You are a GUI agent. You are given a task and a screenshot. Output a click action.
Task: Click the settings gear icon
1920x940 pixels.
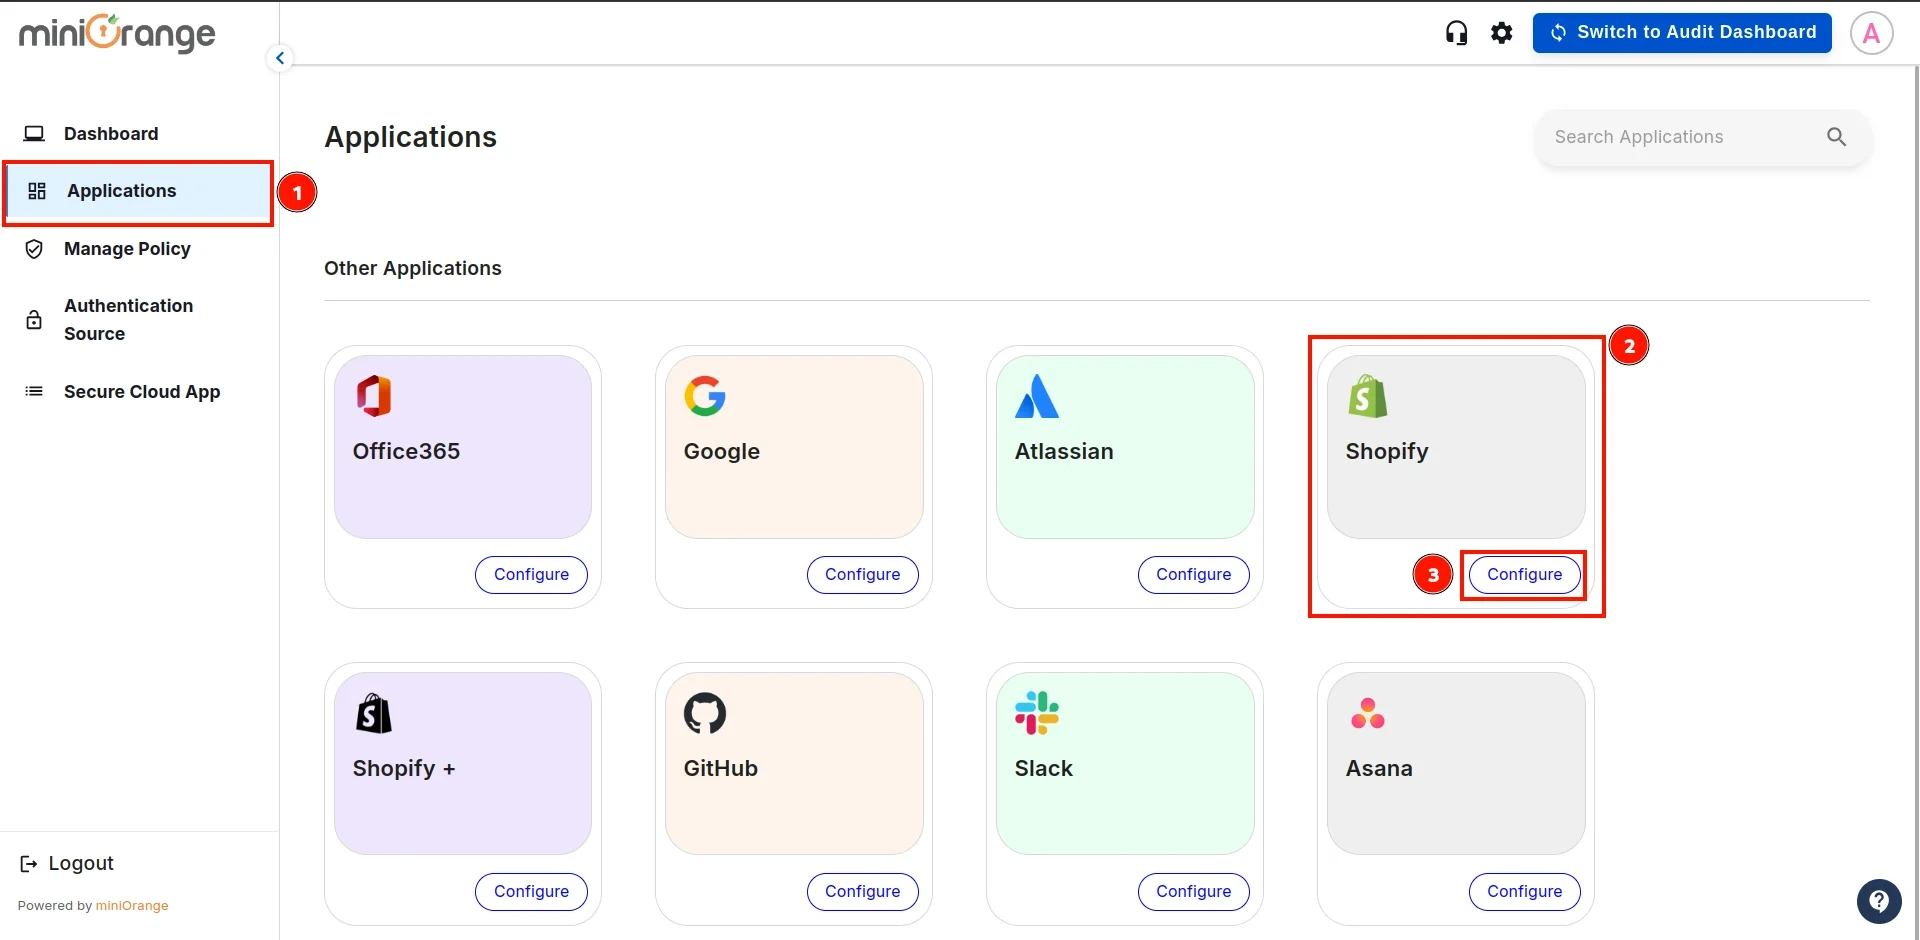pos(1502,32)
